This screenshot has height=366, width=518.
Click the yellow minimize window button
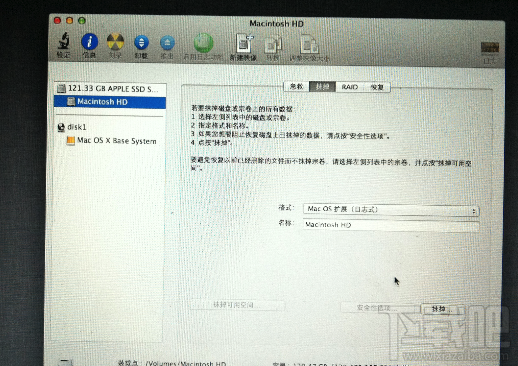[69, 21]
